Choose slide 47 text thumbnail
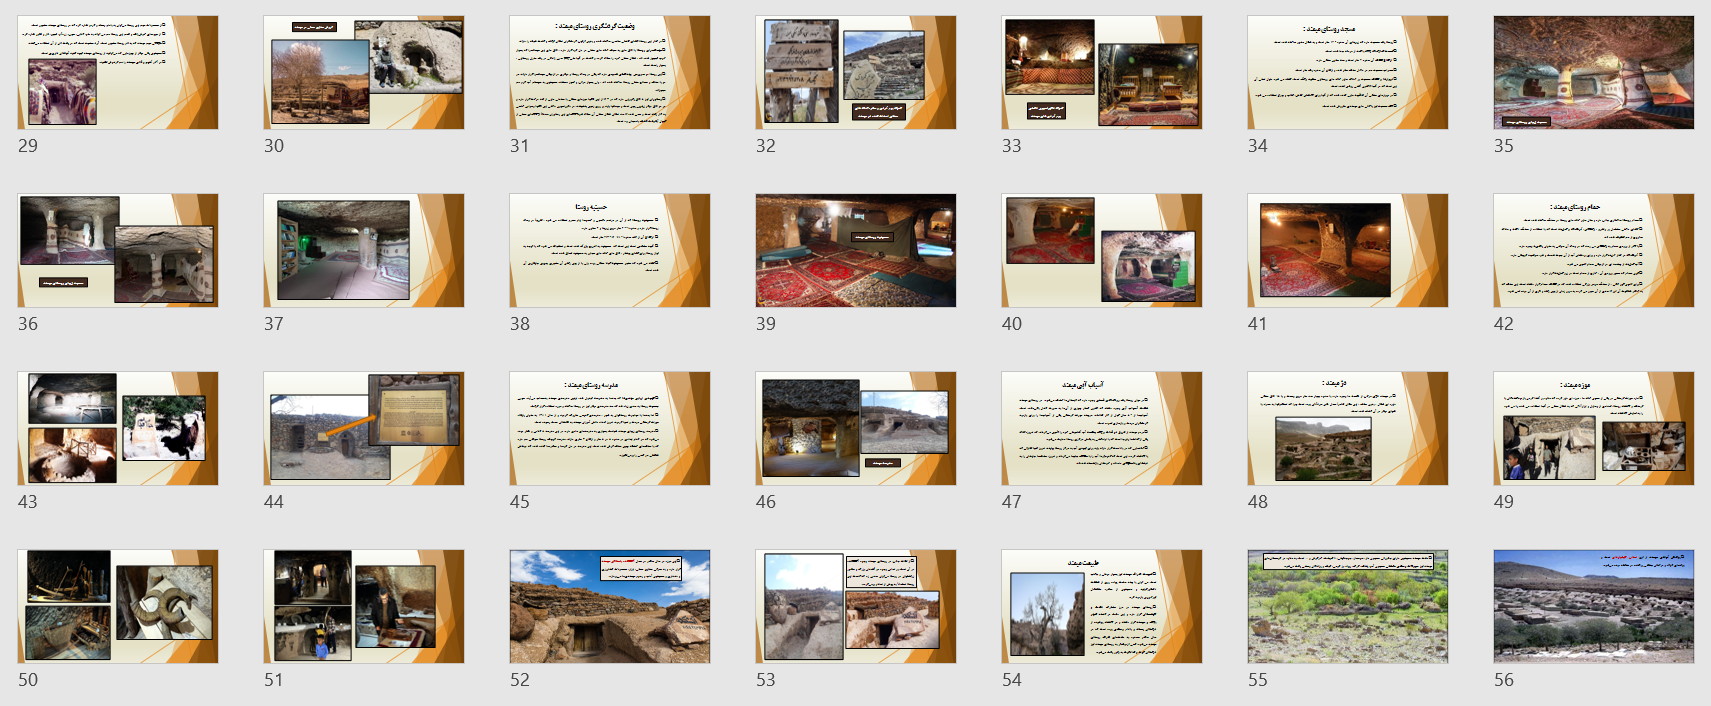 (1102, 428)
